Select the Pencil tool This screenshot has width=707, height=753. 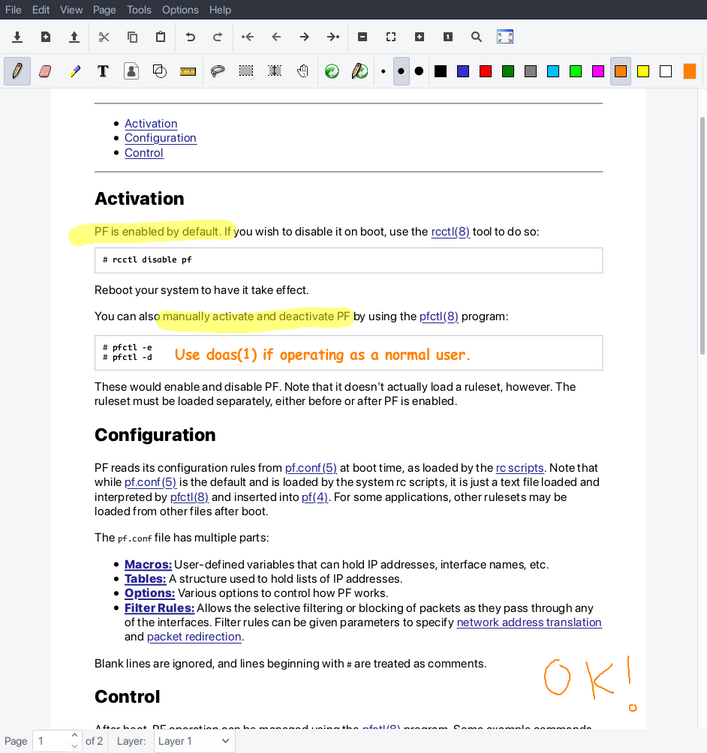point(17,71)
